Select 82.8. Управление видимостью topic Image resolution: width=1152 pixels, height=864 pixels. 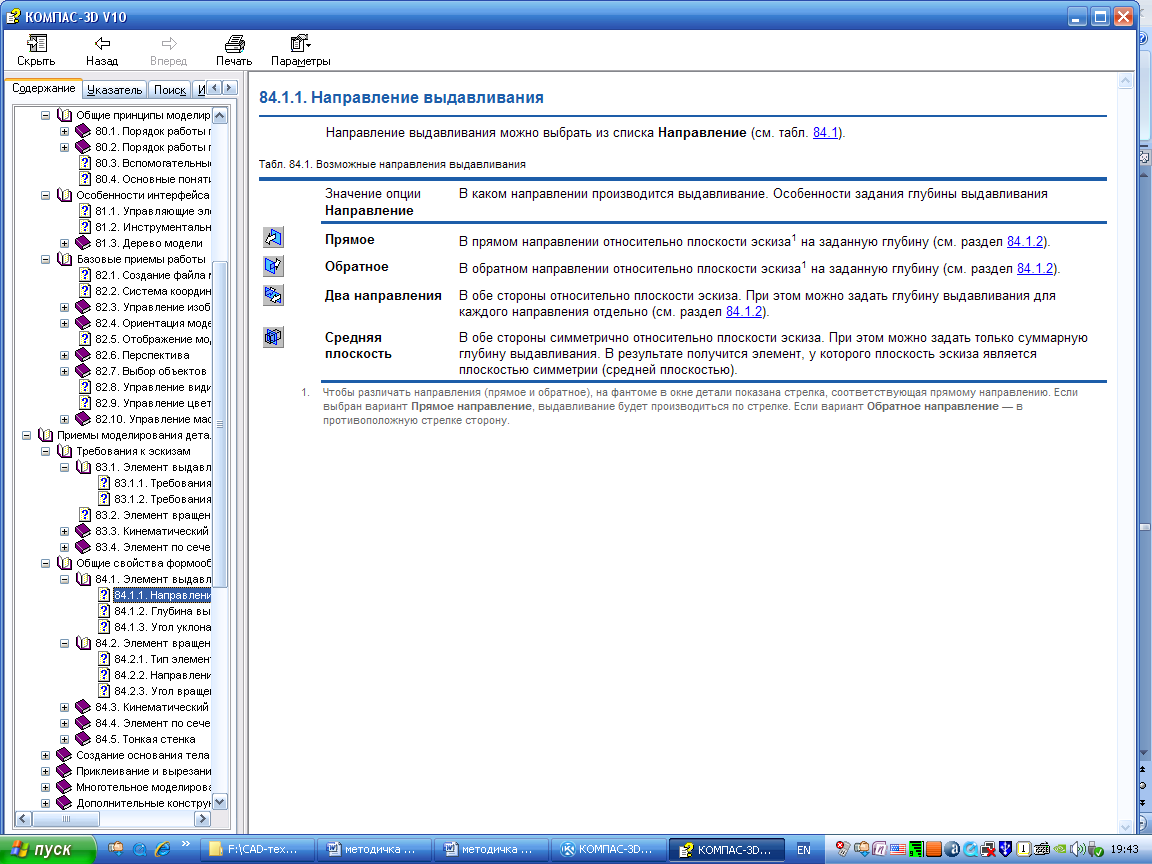point(152,387)
